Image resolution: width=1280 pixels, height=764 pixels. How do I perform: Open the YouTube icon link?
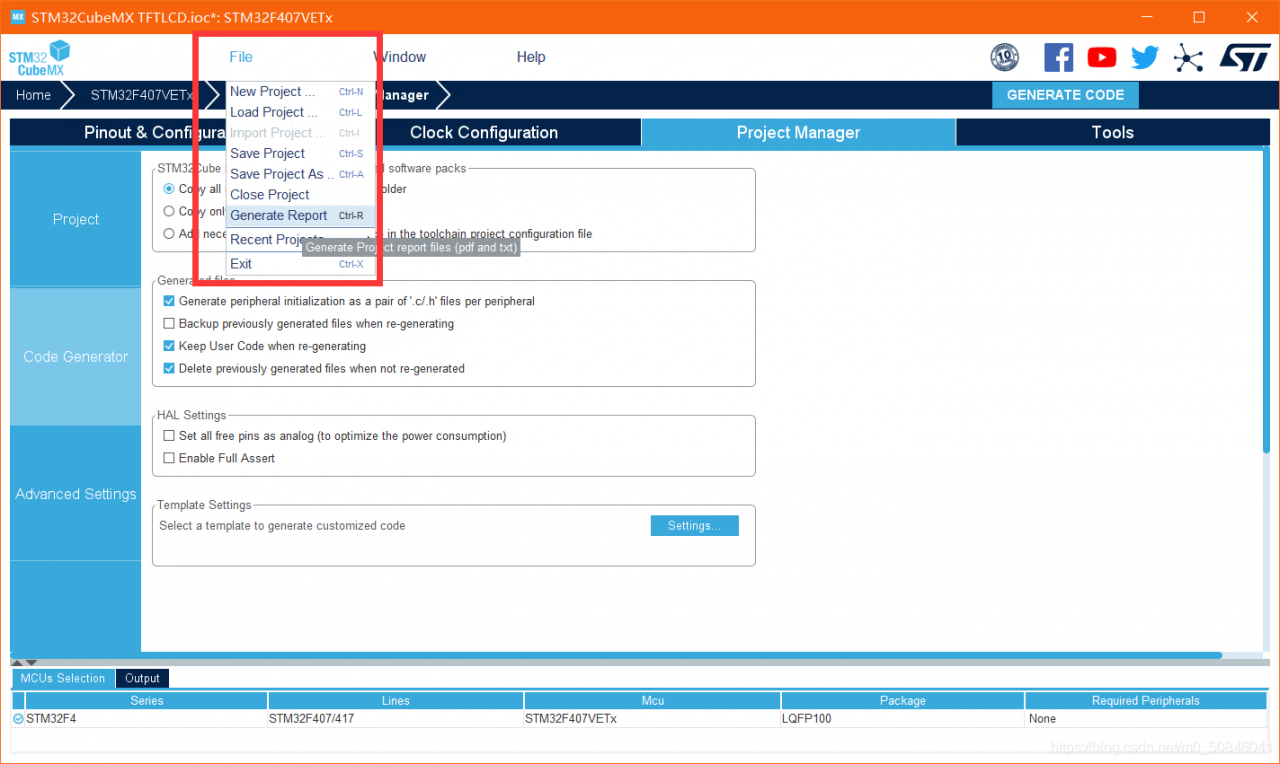1102,57
